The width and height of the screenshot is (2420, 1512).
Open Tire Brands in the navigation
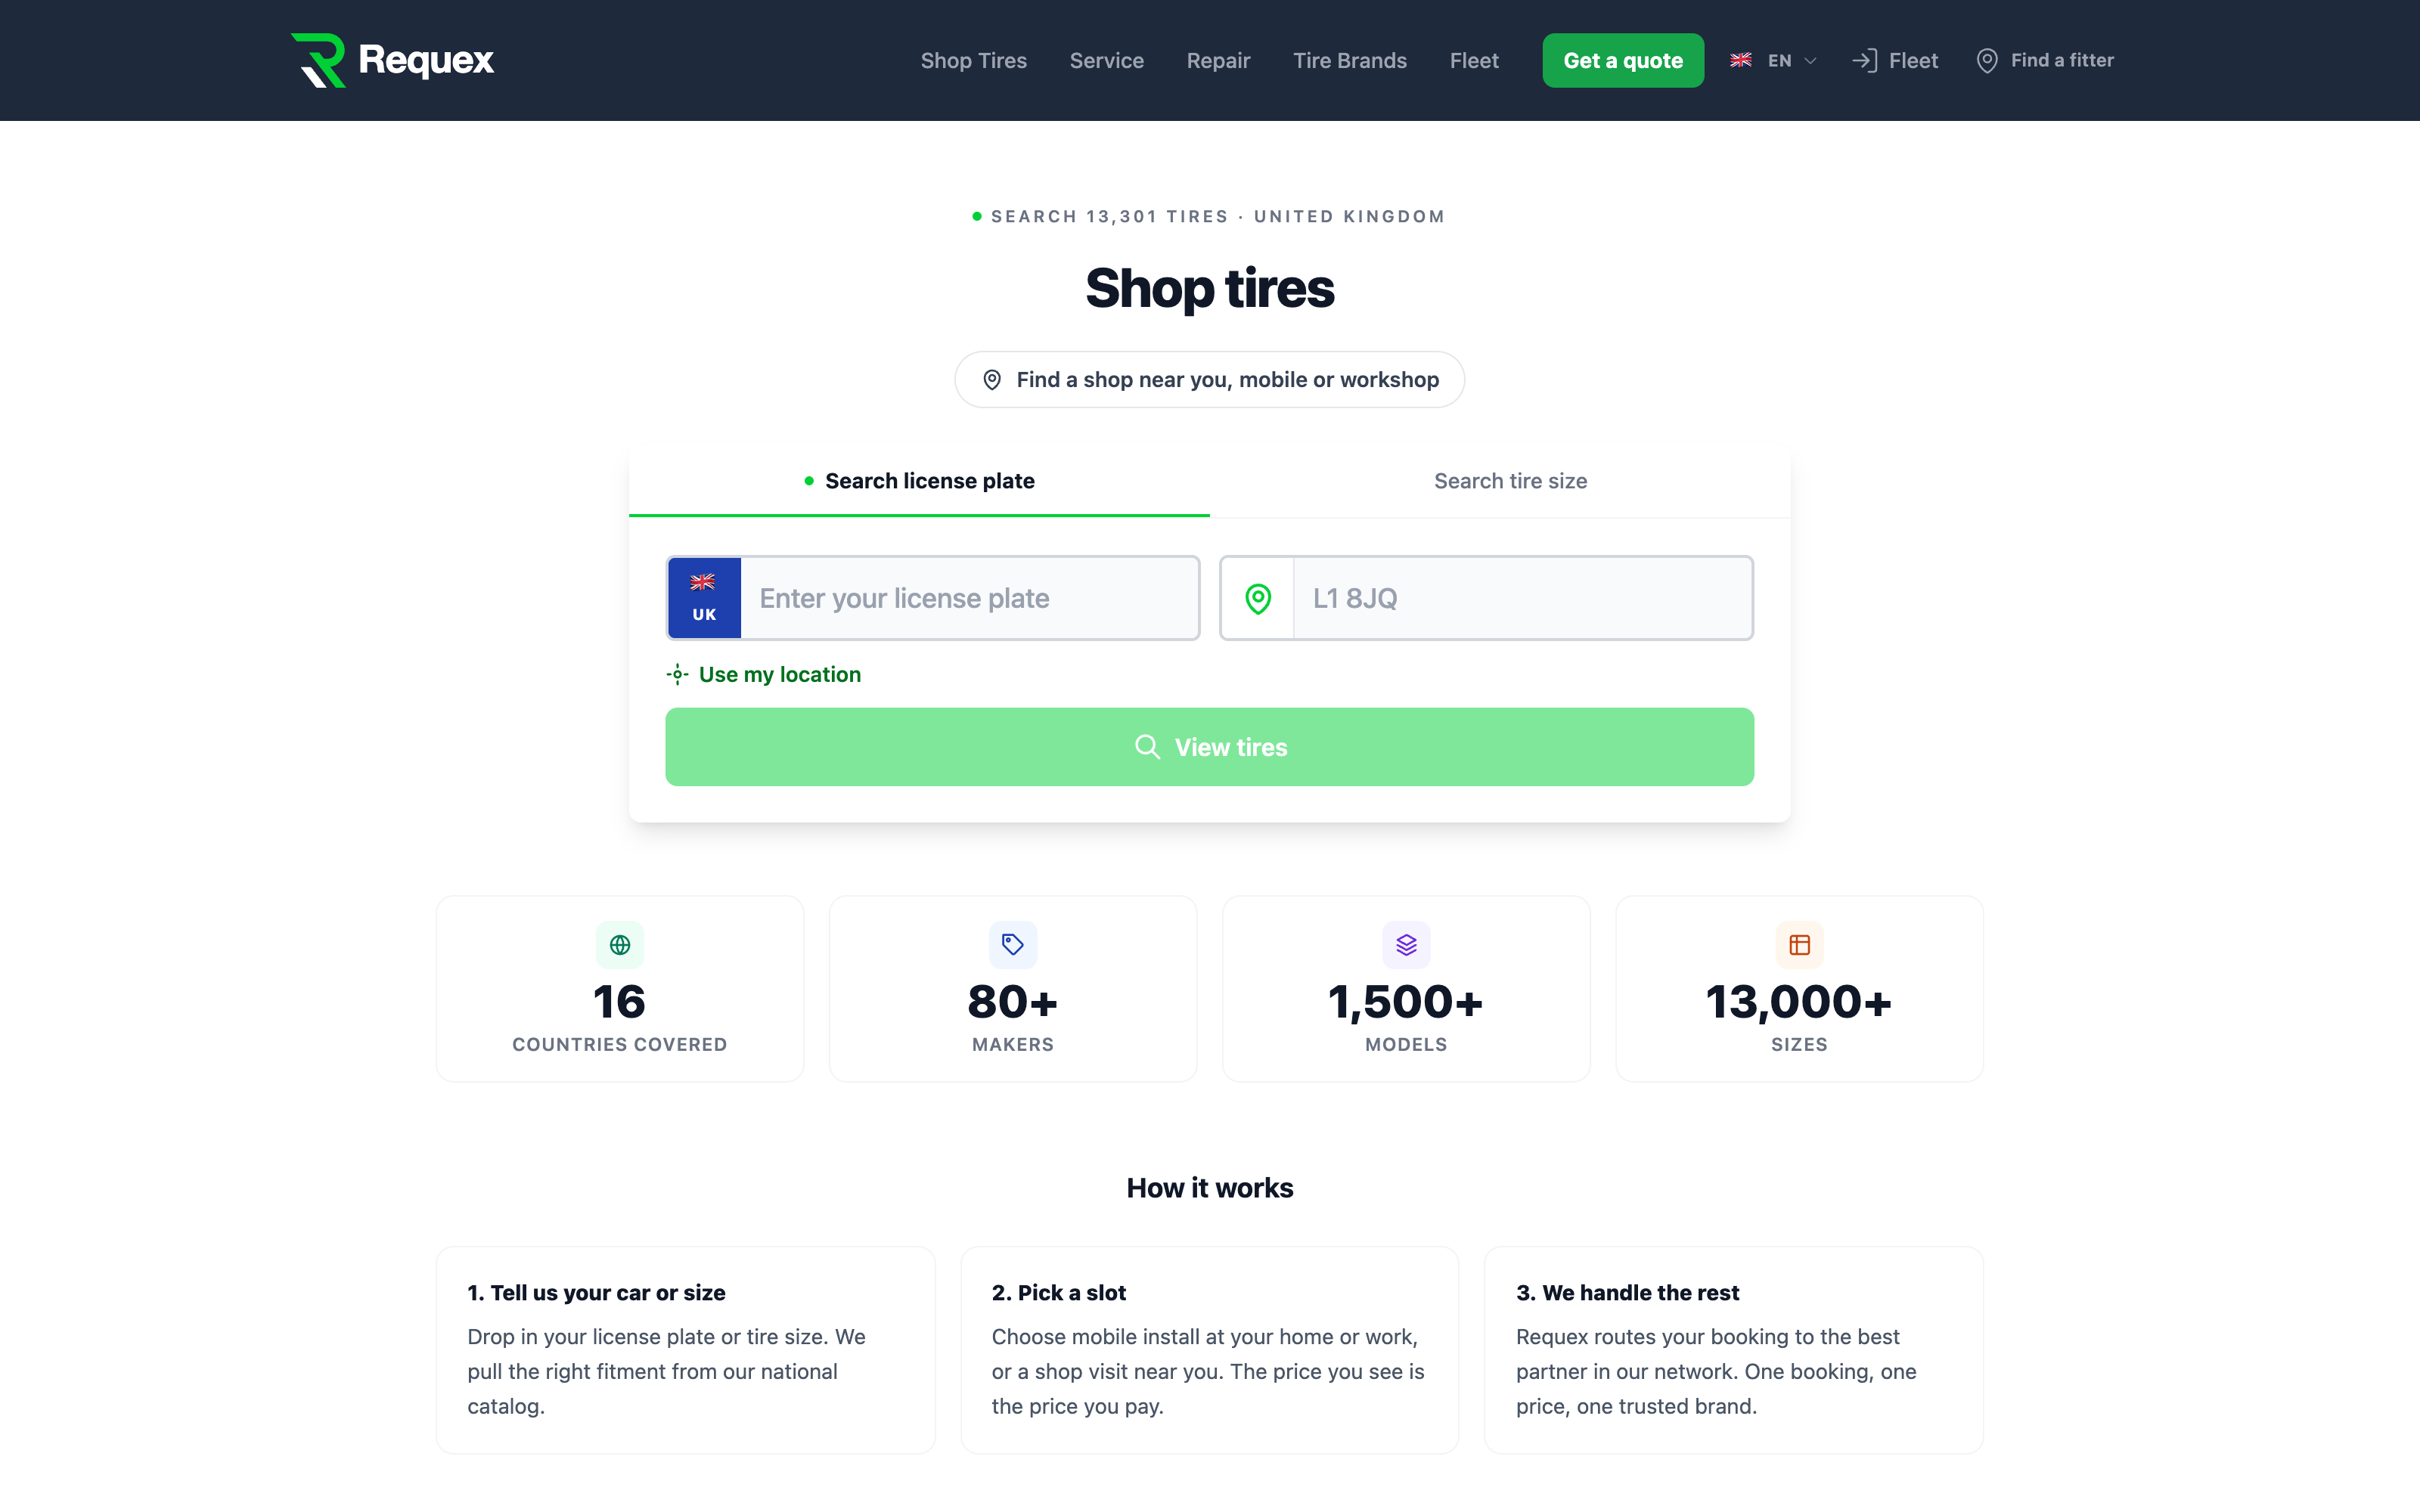pyautogui.click(x=1349, y=60)
